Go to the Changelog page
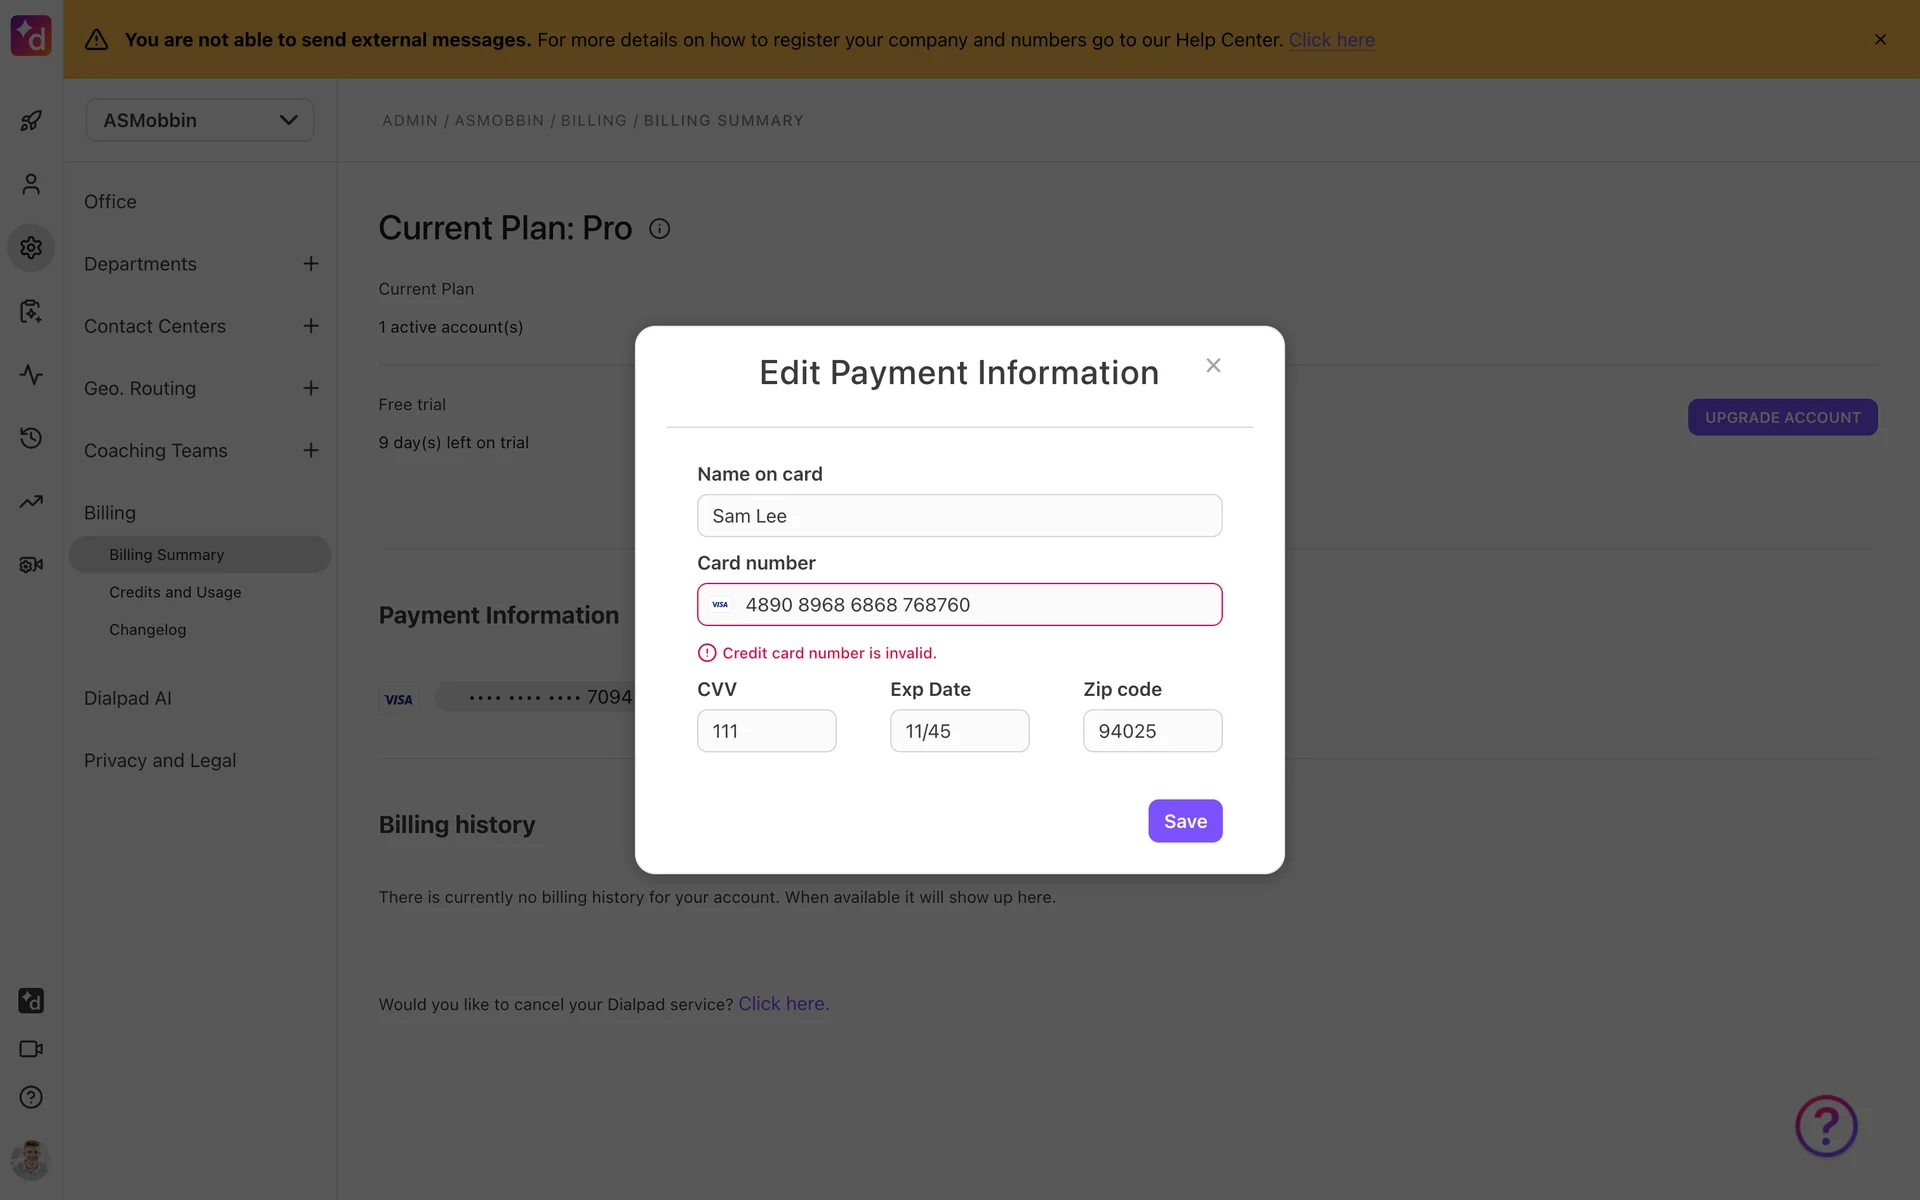1920x1200 pixels. 147,630
